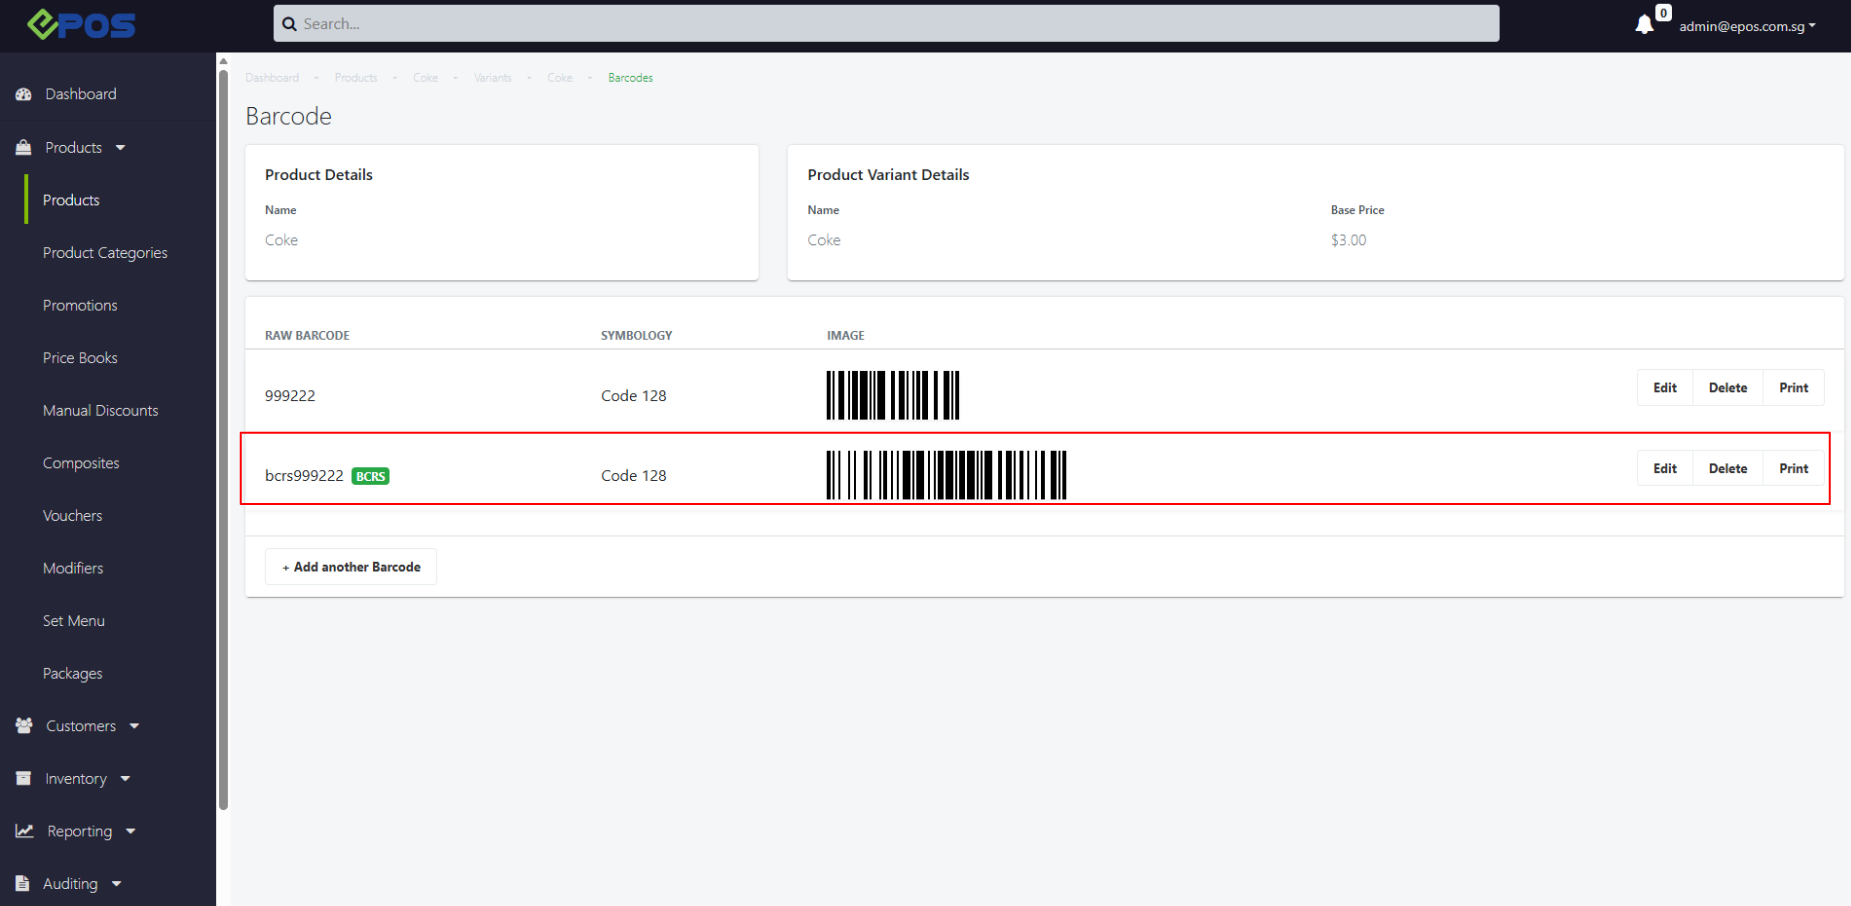Click the notification bell icon
This screenshot has height=906, width=1851.
(x=1644, y=25)
